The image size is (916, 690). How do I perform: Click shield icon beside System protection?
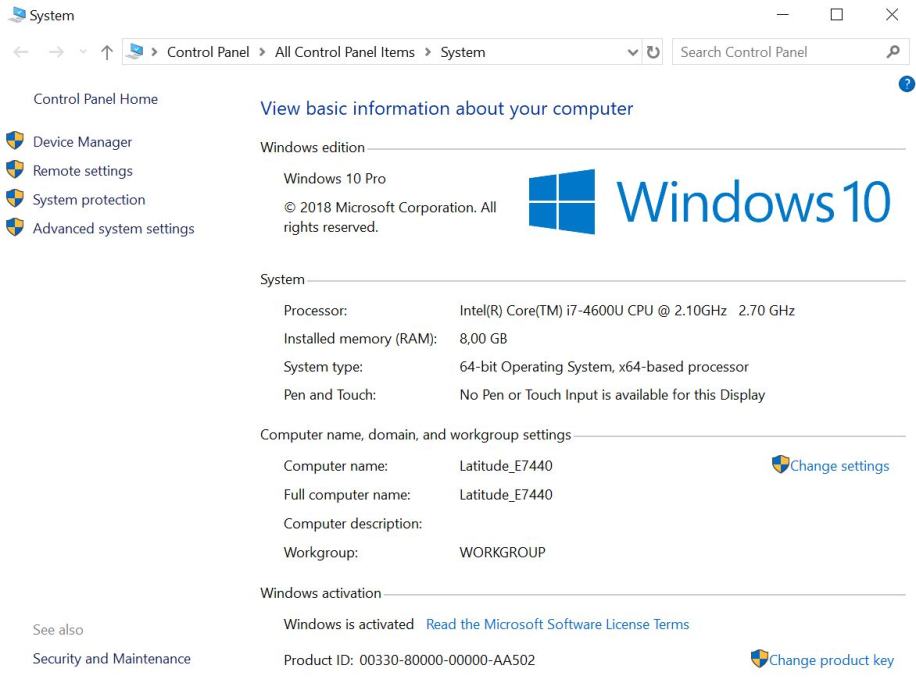[15, 199]
